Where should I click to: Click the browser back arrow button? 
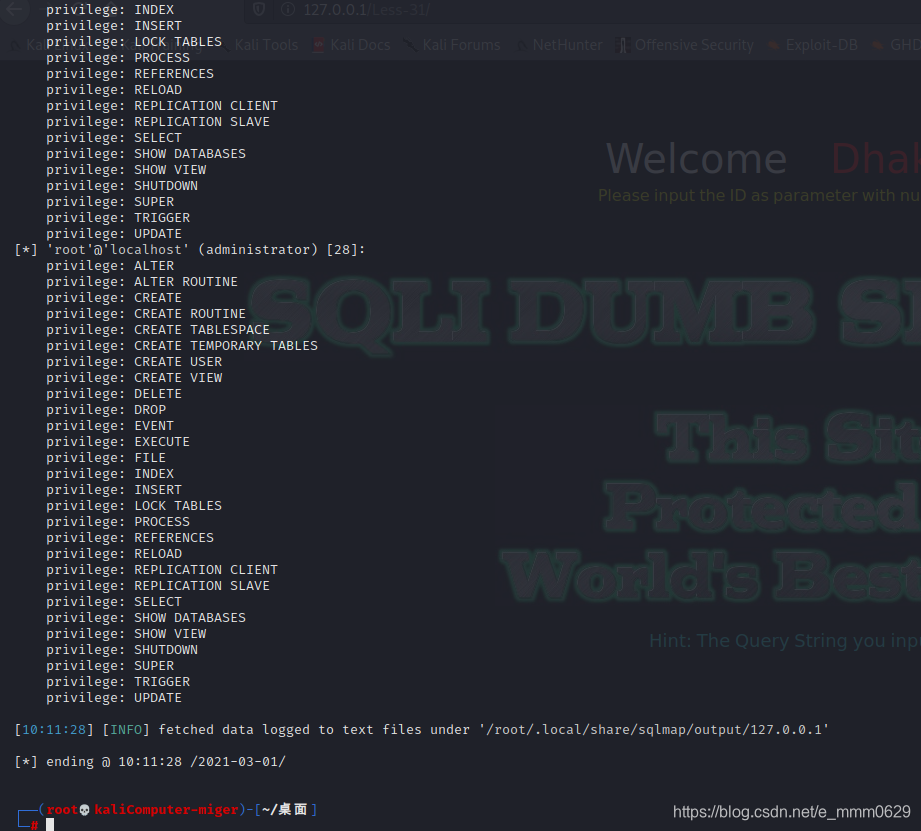[x=14, y=10]
